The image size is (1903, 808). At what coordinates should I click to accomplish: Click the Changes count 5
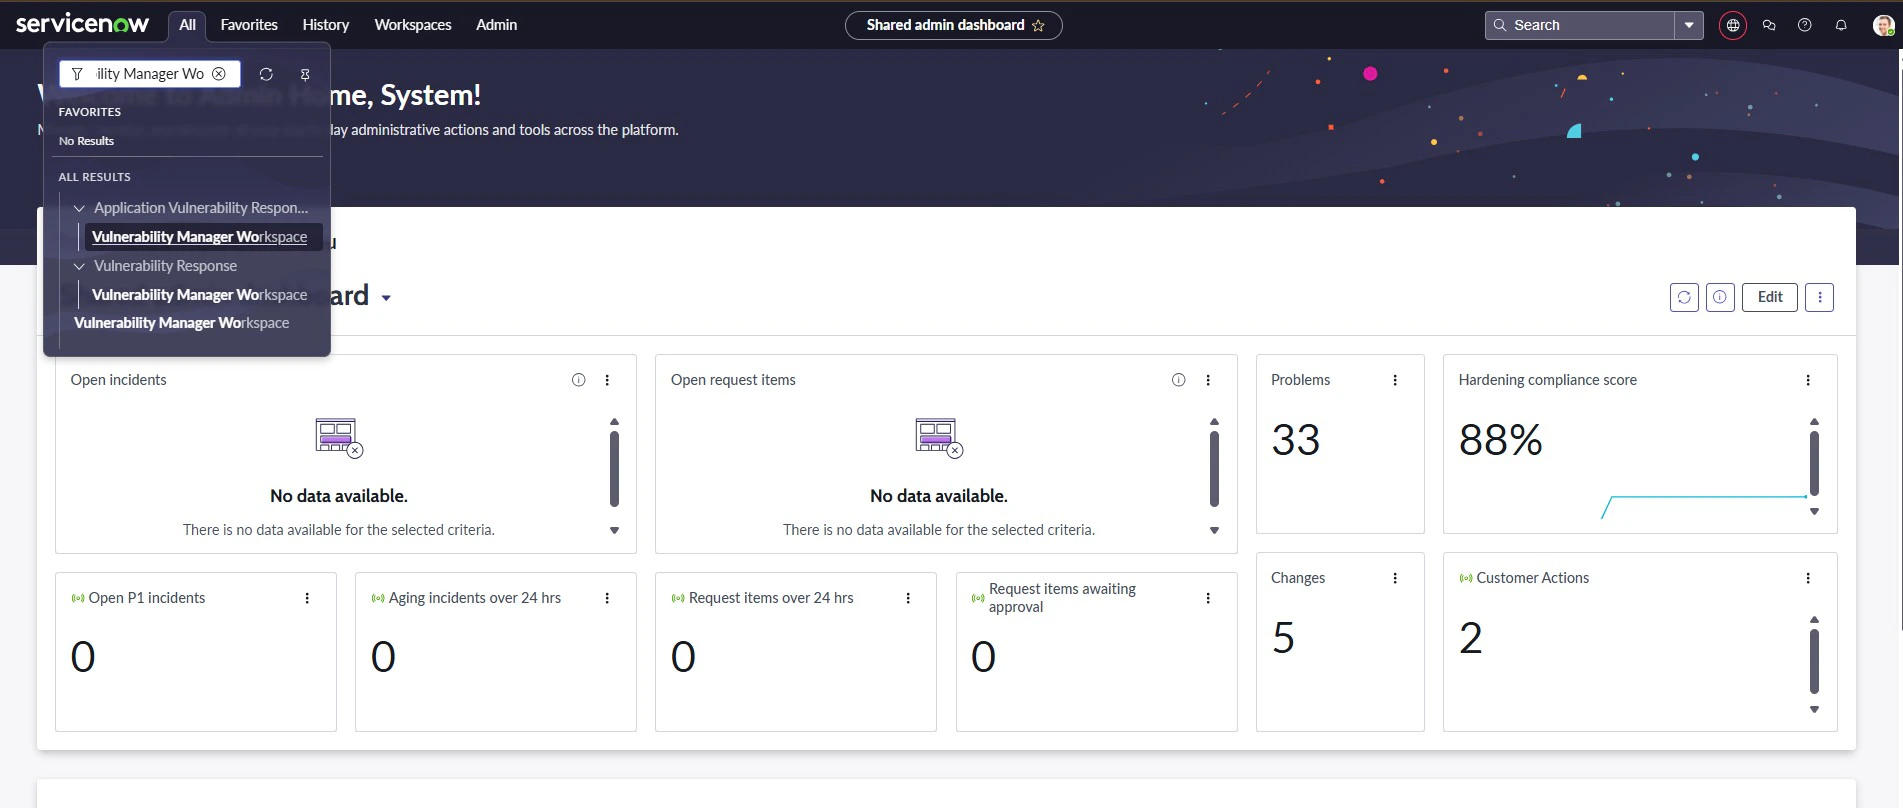(1284, 638)
